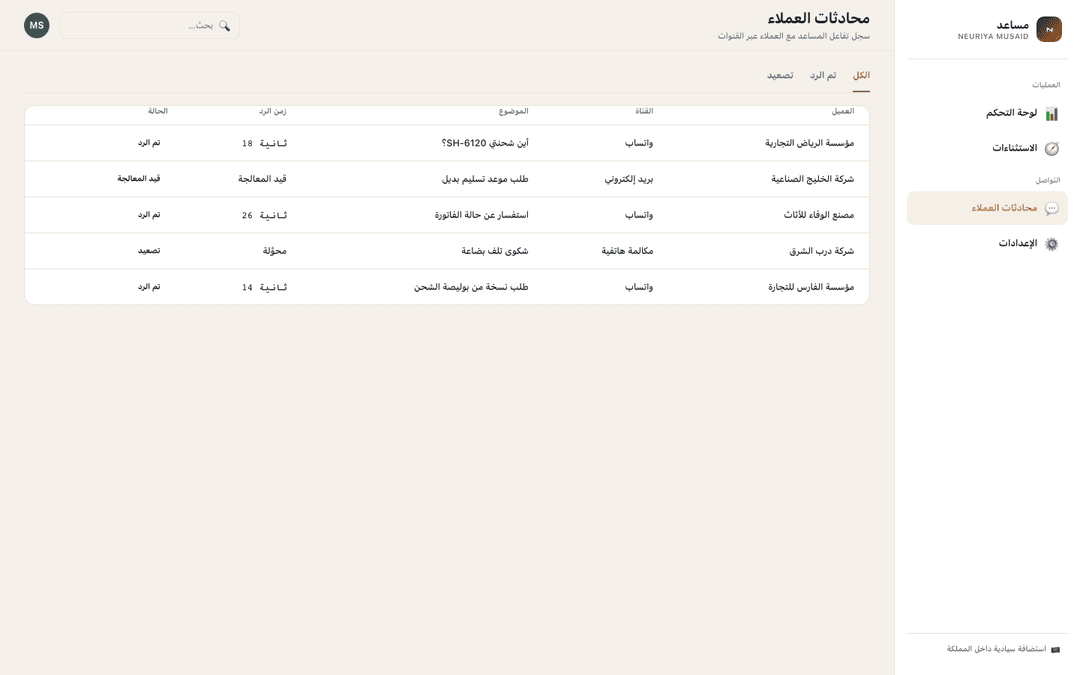
Task: Click the magnifier search icon
Action: [x=224, y=25]
